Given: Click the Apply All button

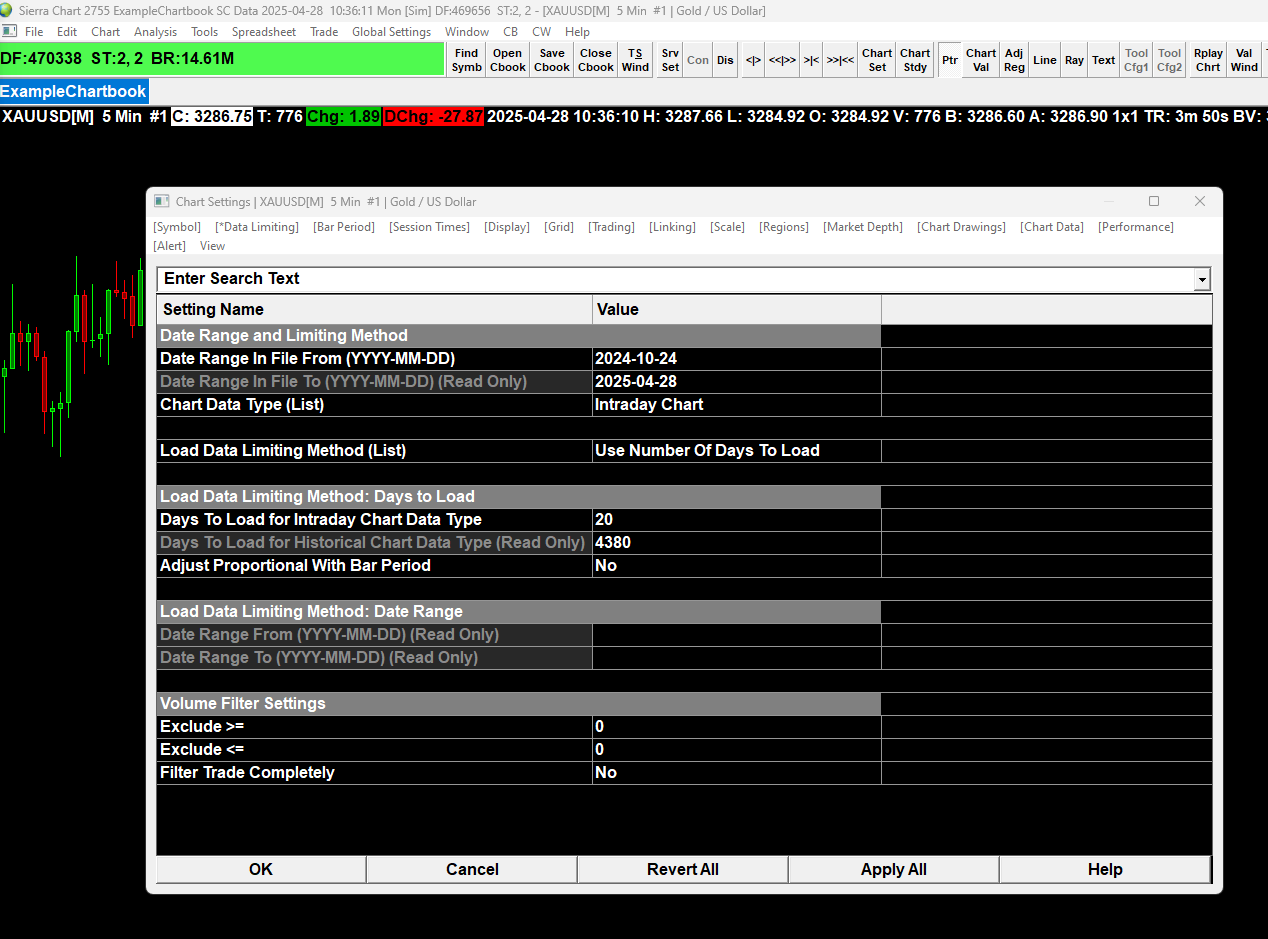Looking at the screenshot, I should coord(894,870).
